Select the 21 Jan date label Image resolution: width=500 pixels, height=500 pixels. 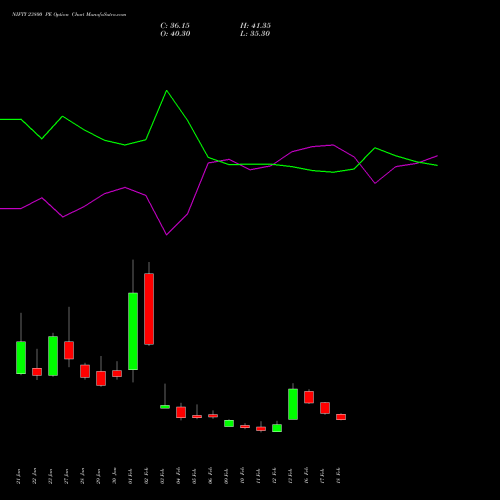(x=18, y=476)
